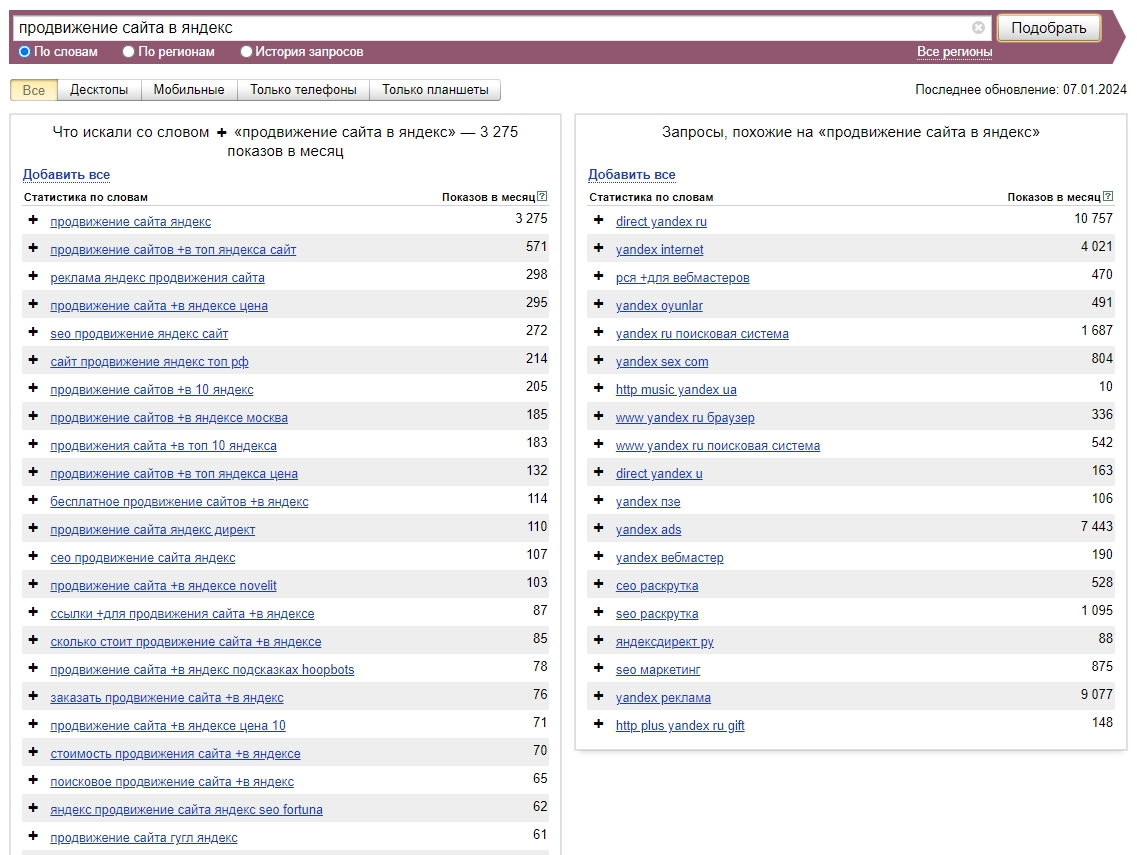1137x855 pixels.
Task: Switch to the 'Десктопы' tab
Action: click(x=99, y=90)
